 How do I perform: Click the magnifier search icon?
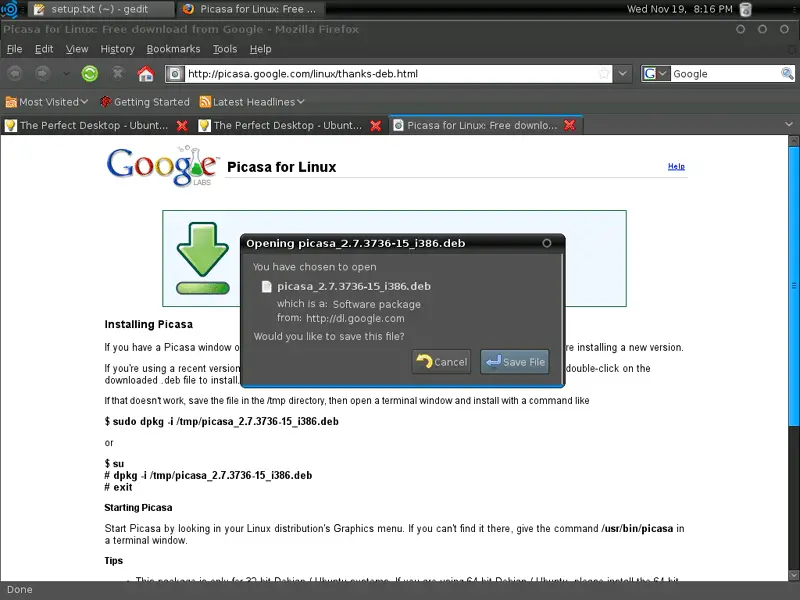tap(787, 74)
